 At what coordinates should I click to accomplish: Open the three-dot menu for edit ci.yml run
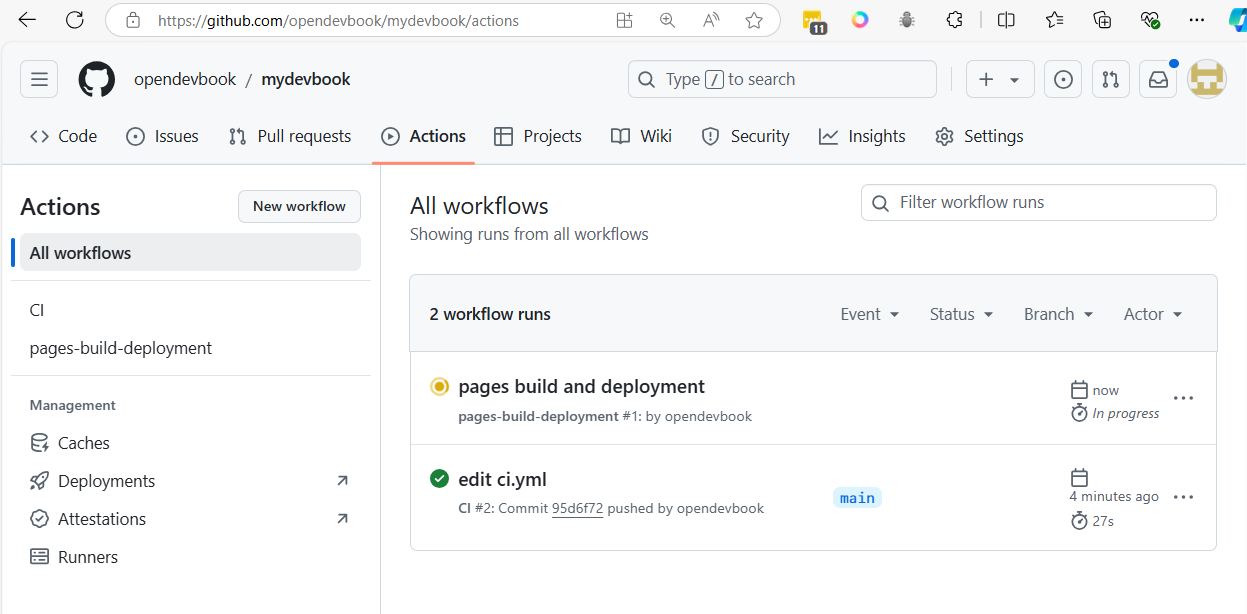tap(1183, 497)
